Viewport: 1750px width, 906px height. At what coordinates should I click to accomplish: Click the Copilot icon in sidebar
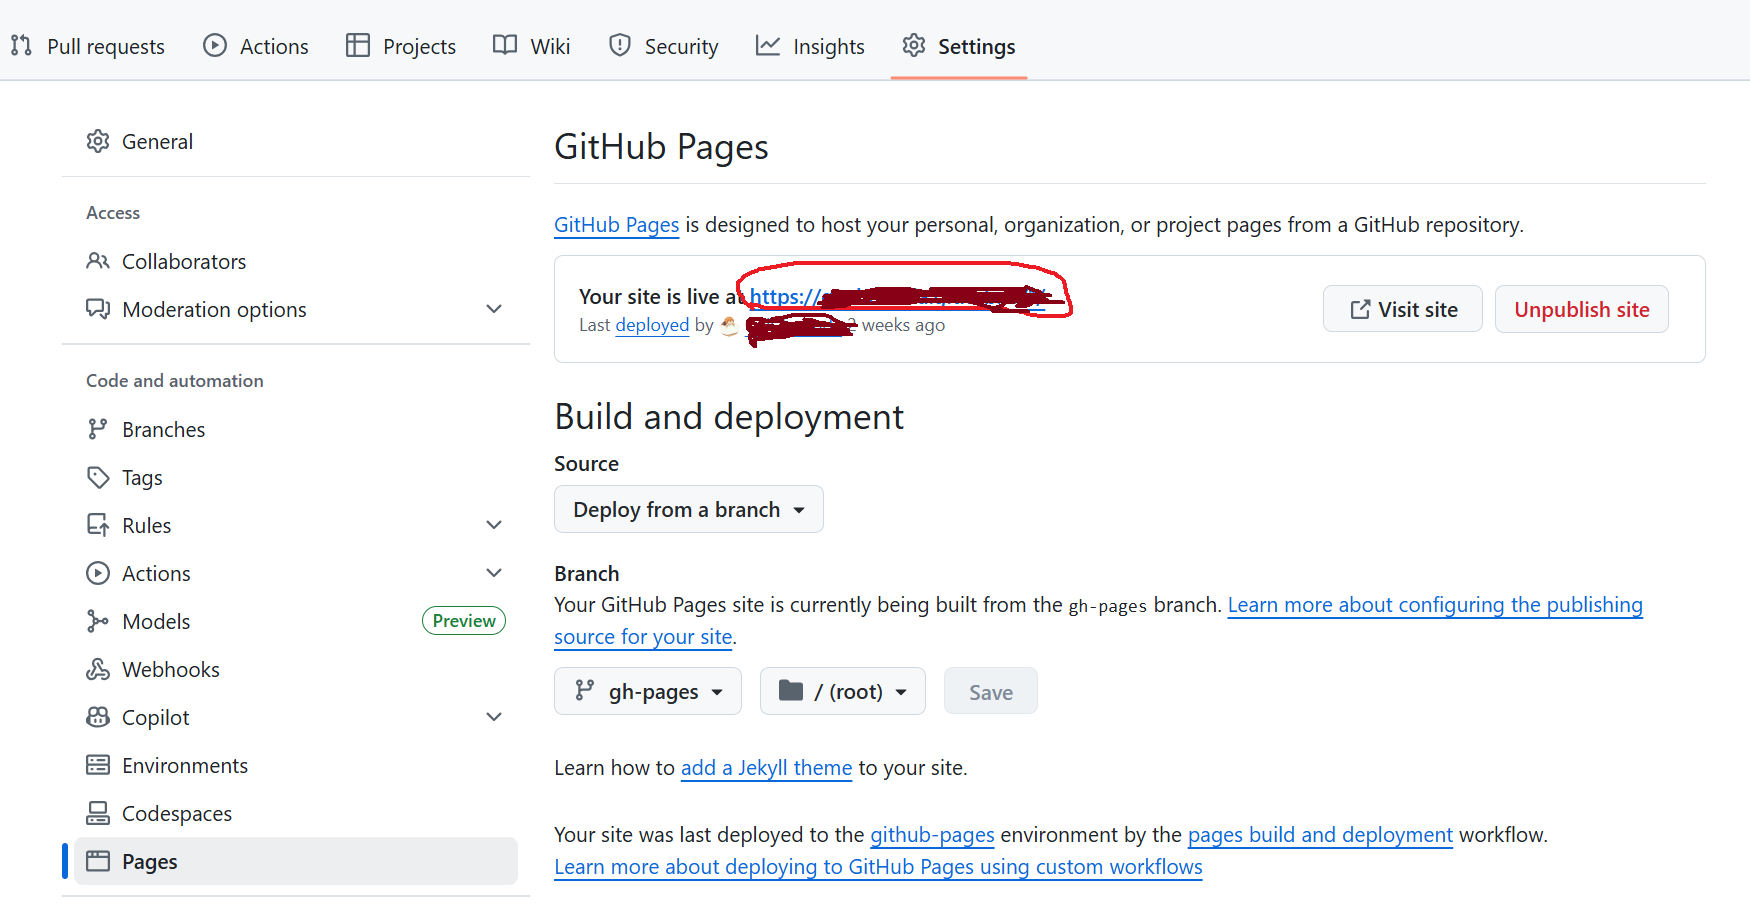click(x=98, y=717)
